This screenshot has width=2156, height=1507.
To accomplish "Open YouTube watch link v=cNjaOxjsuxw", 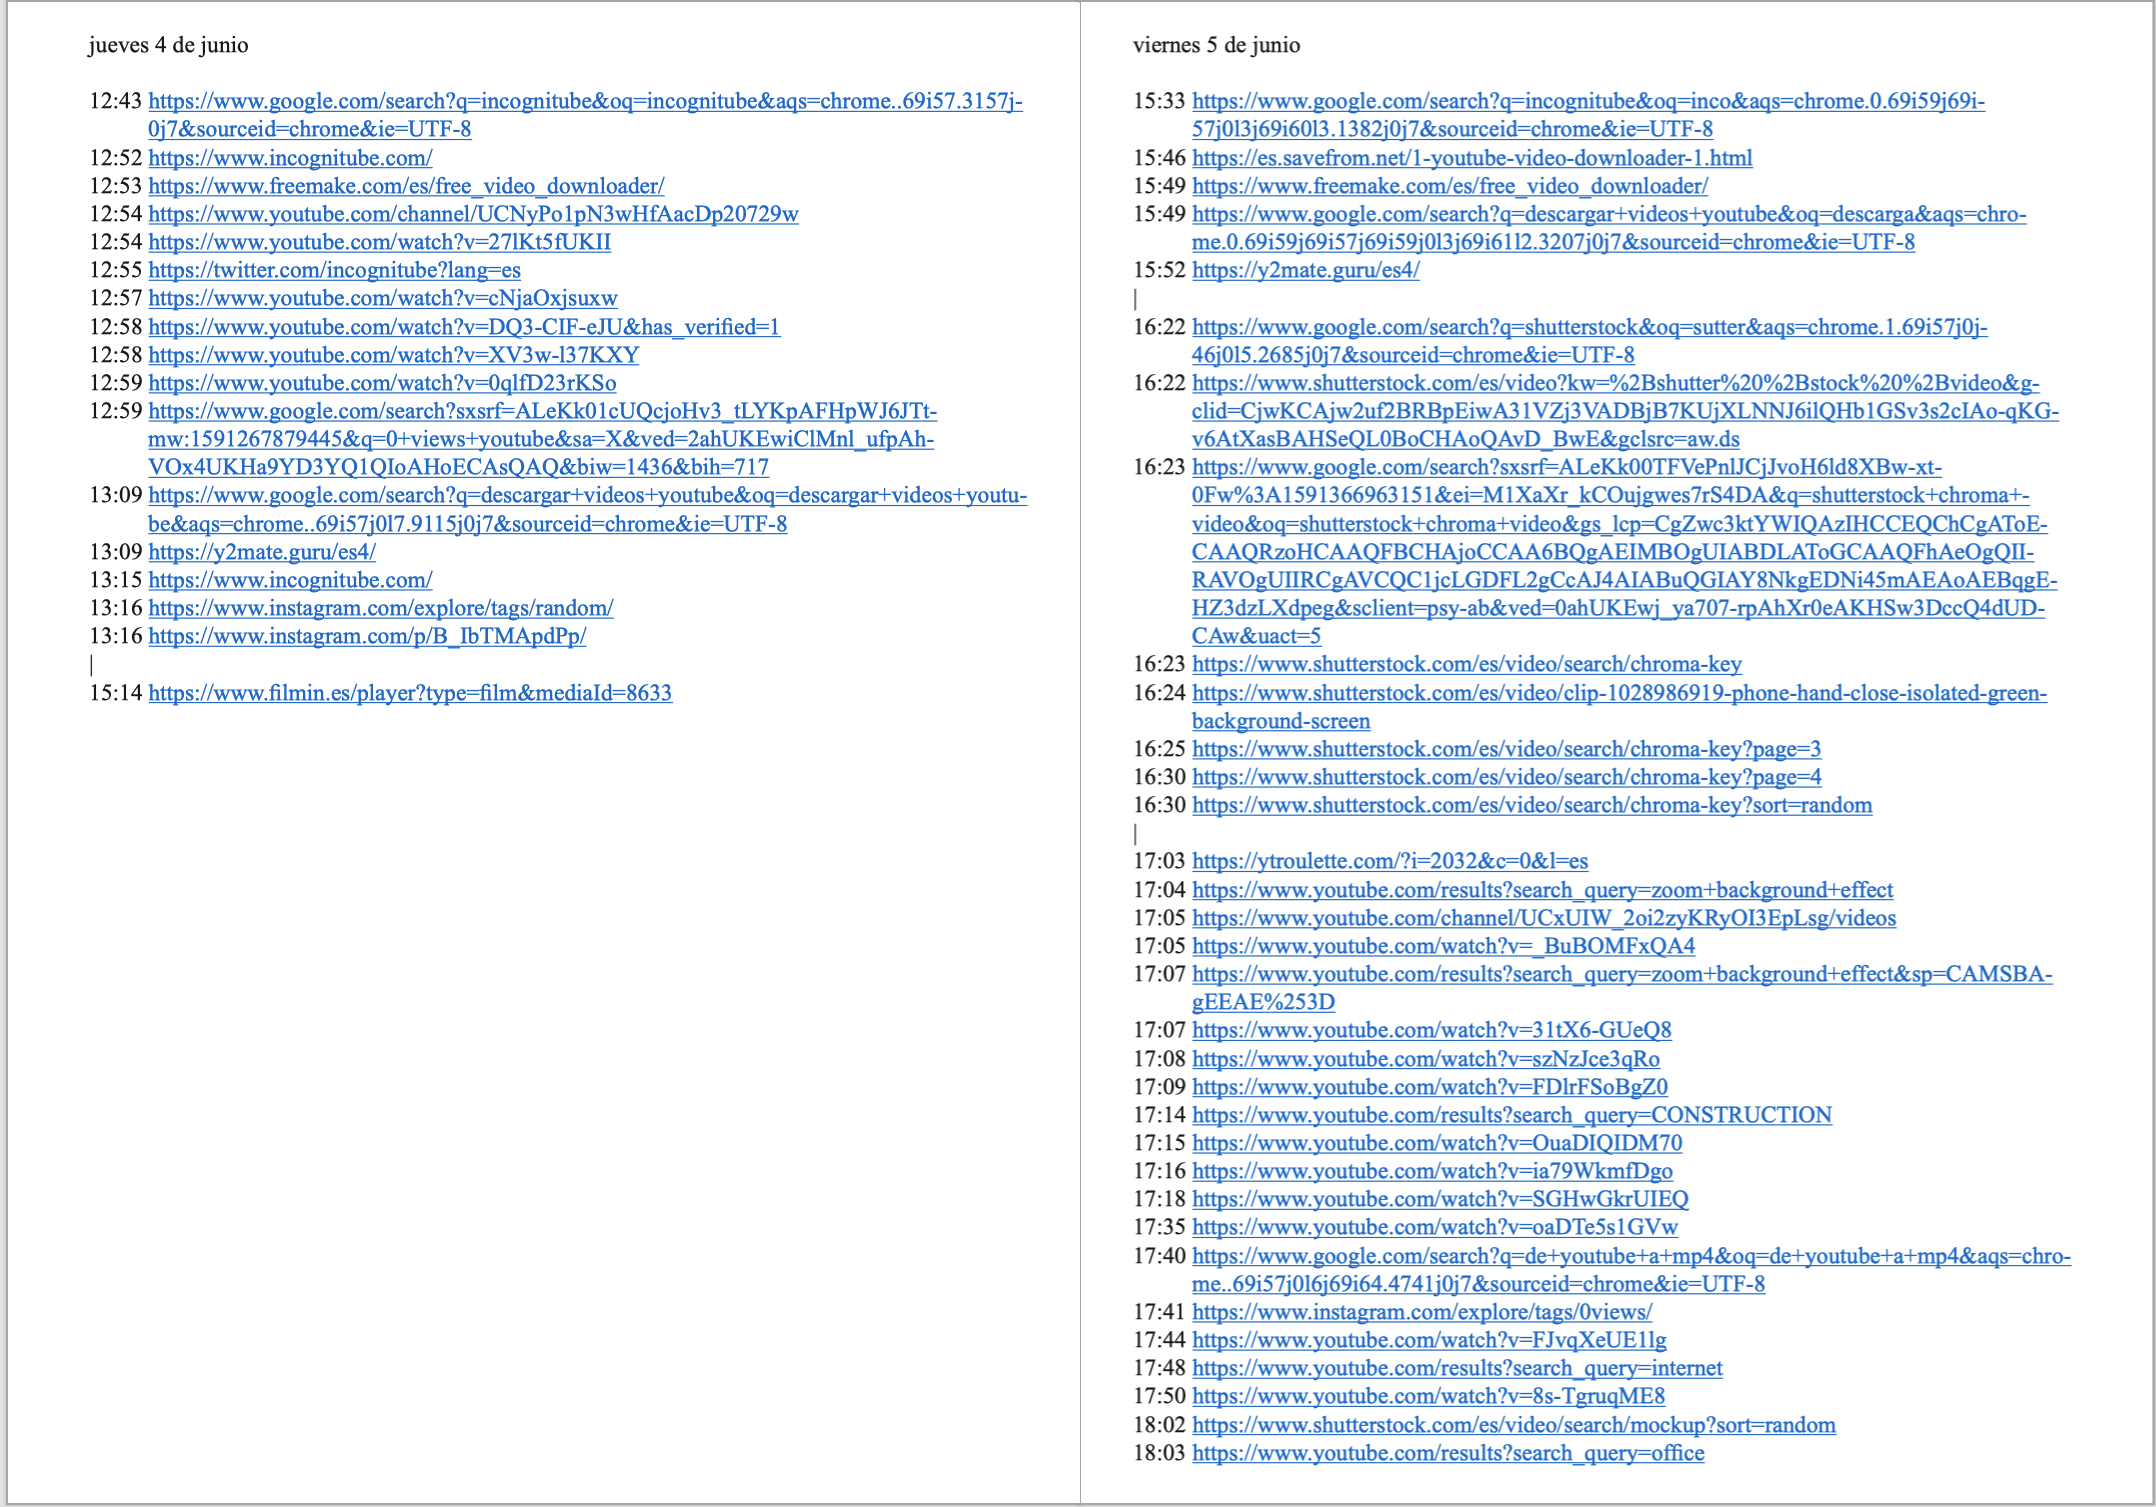I will pos(382,298).
